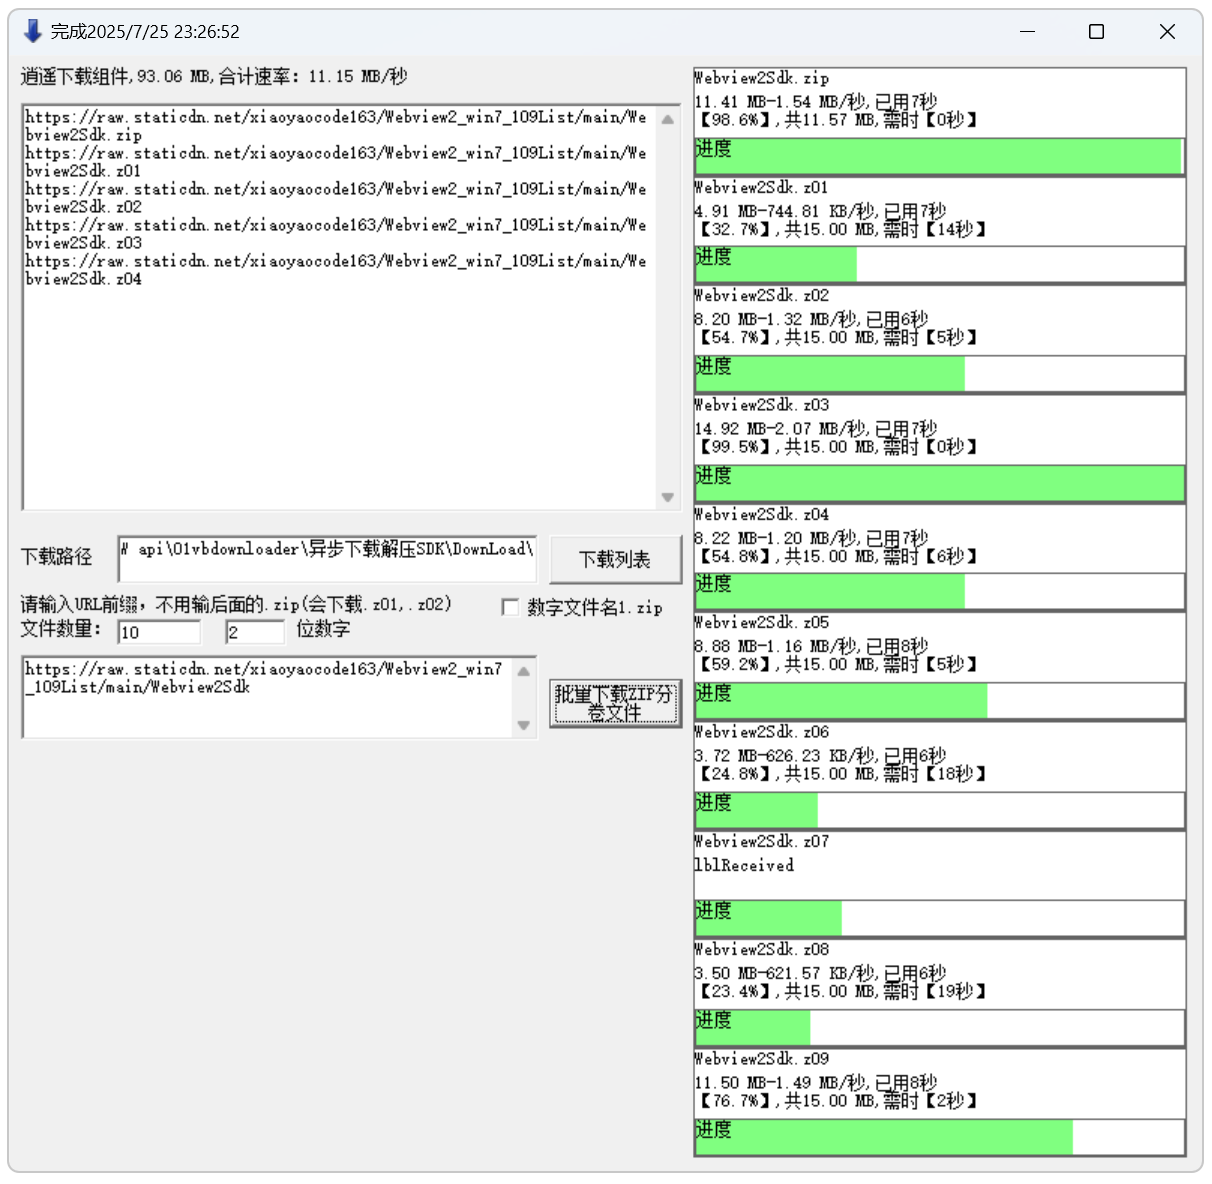Screen dimensions: 1212x1184
Task: Click the 请输入URL前缀 instruction text
Action: 236,605
